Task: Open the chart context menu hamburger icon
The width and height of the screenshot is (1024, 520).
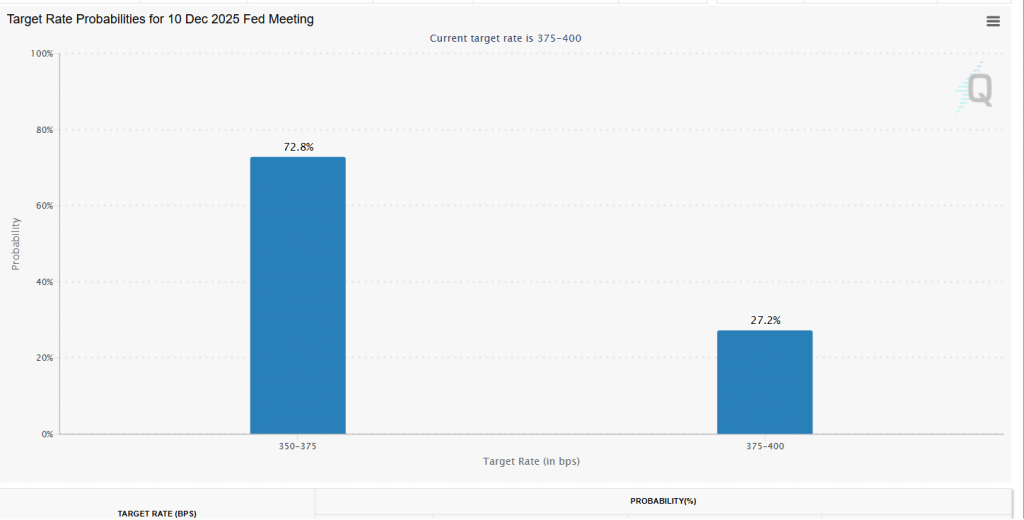Action: [992, 21]
